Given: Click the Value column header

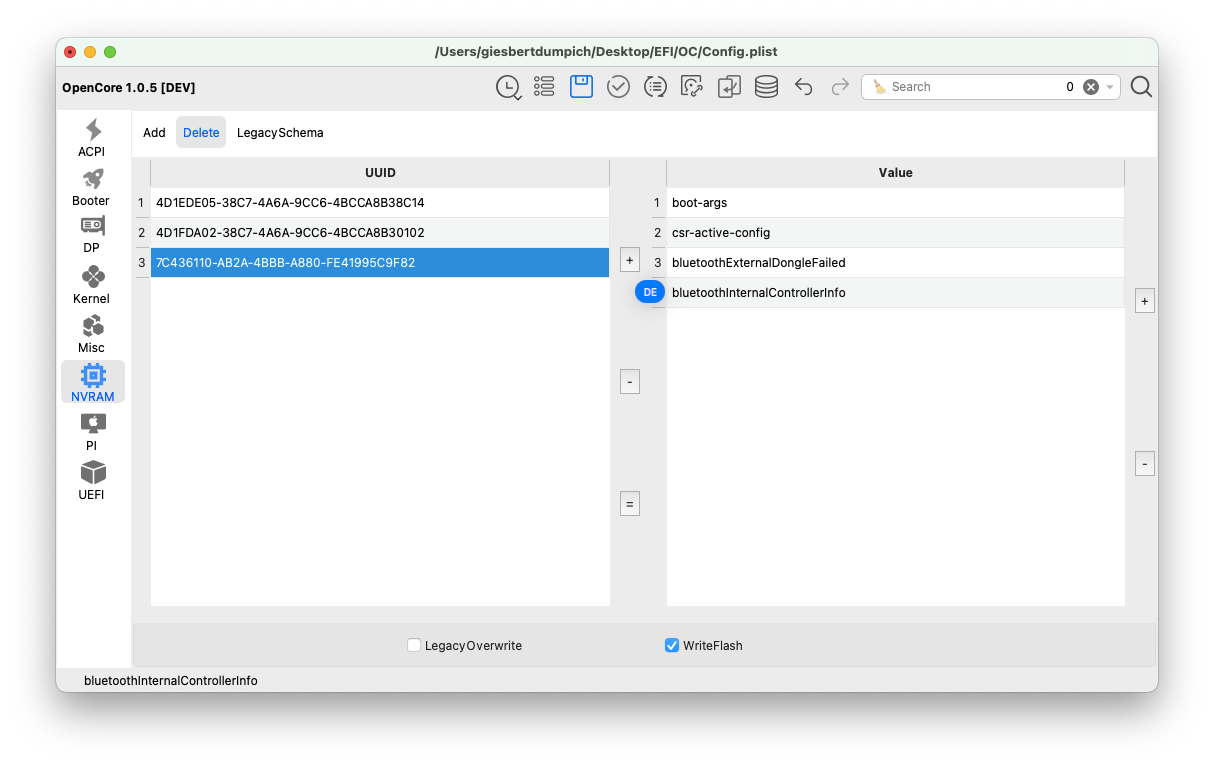Looking at the screenshot, I should [x=895, y=173].
